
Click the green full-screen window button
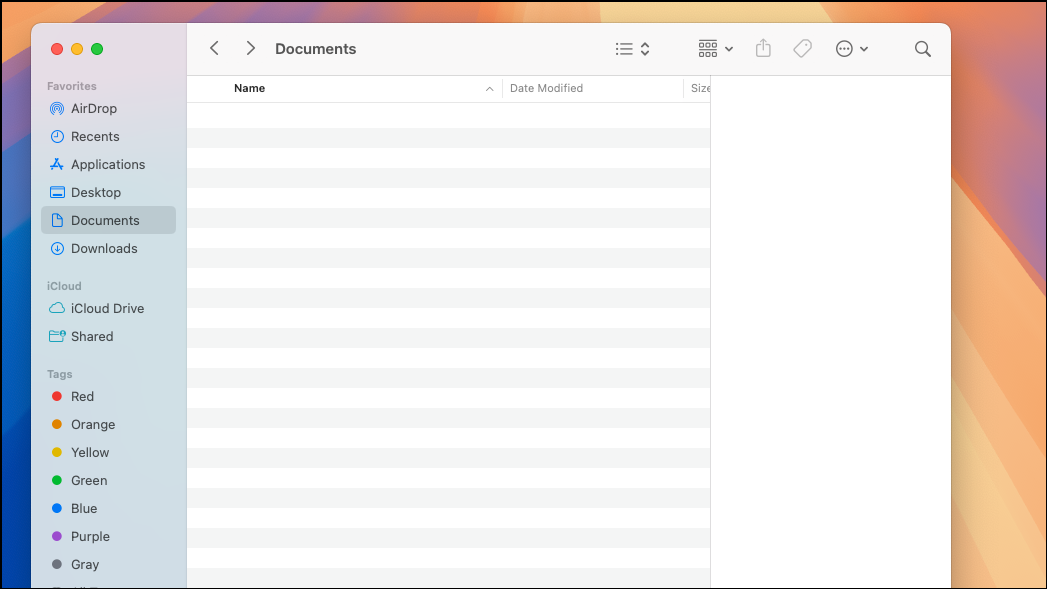[97, 49]
